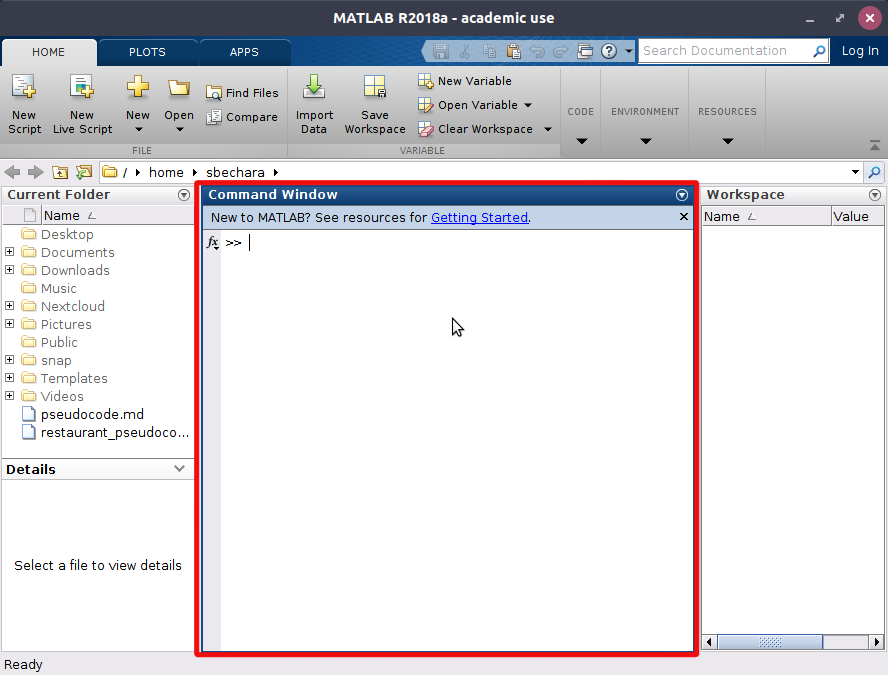This screenshot has width=888, height=675.
Task: Click the Find Files tool
Action: 242,93
